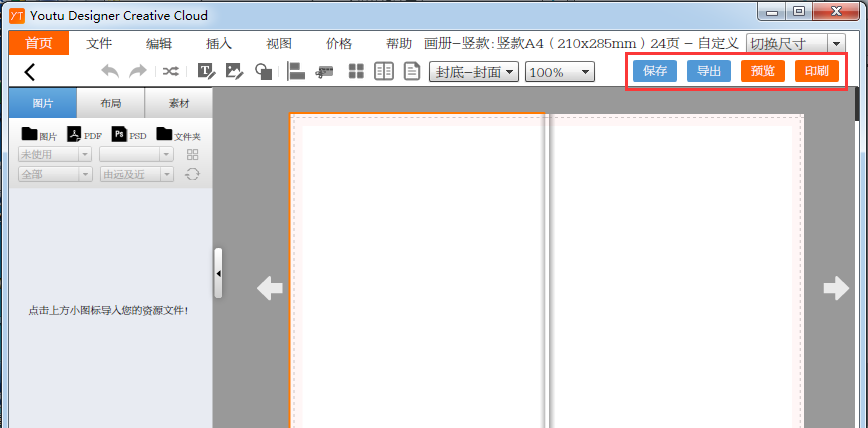Switch to the 素材 panel tab
The width and height of the screenshot is (868, 428).
[178, 103]
